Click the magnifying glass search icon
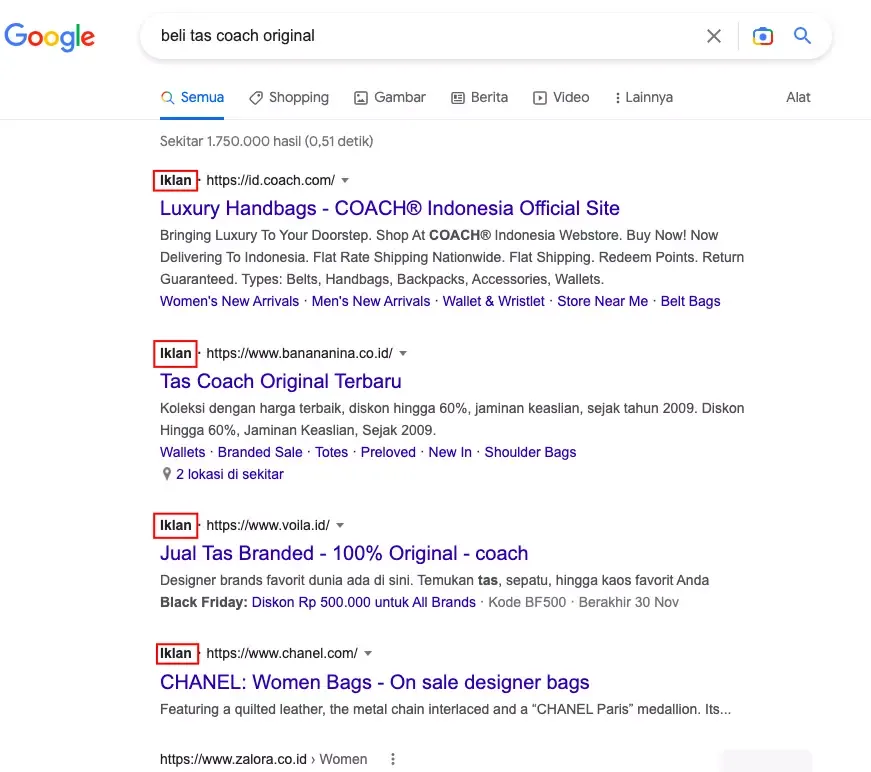 tap(802, 35)
